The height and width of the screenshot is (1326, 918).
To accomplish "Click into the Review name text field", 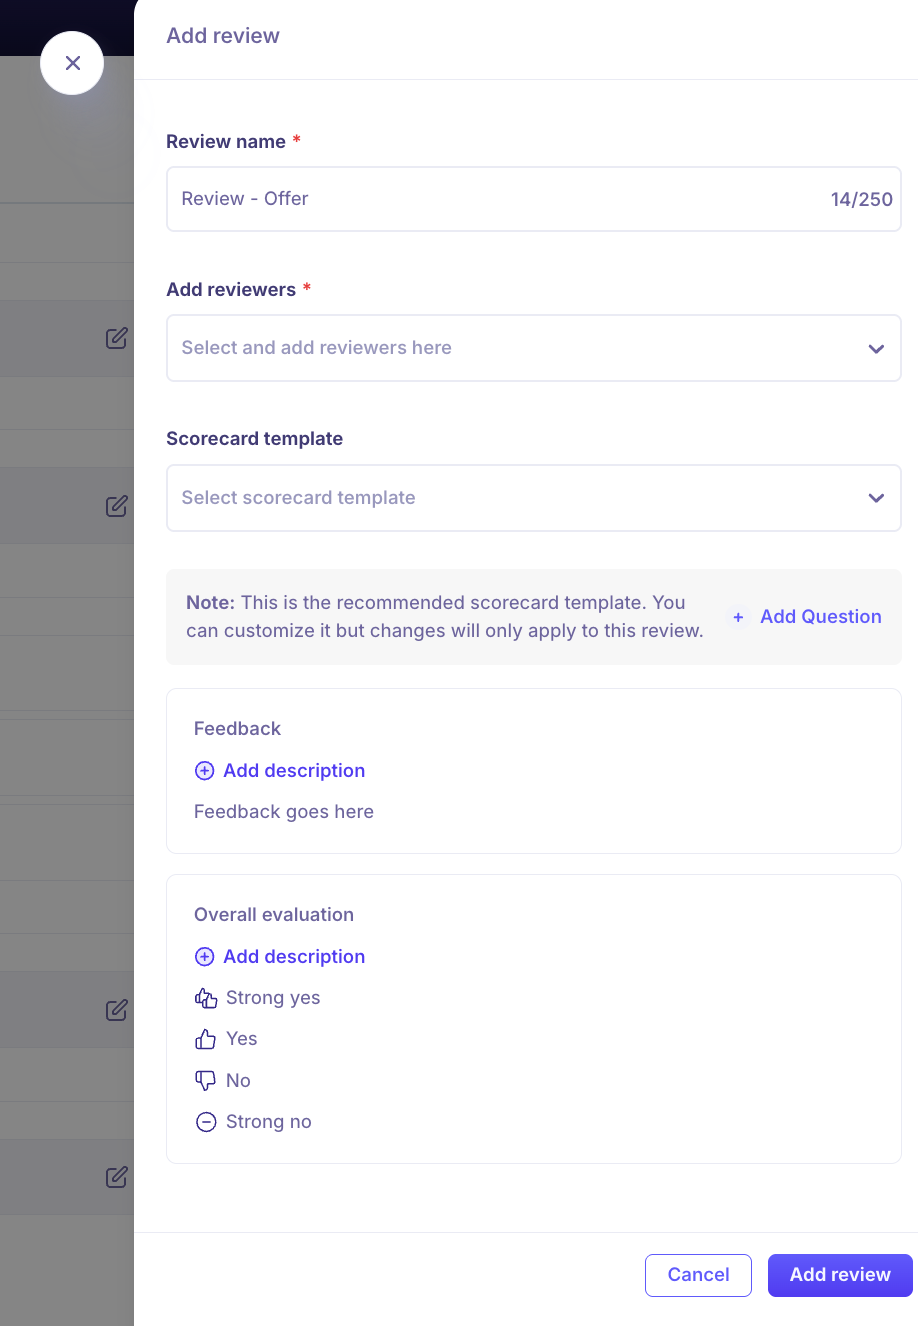I will coord(490,199).
